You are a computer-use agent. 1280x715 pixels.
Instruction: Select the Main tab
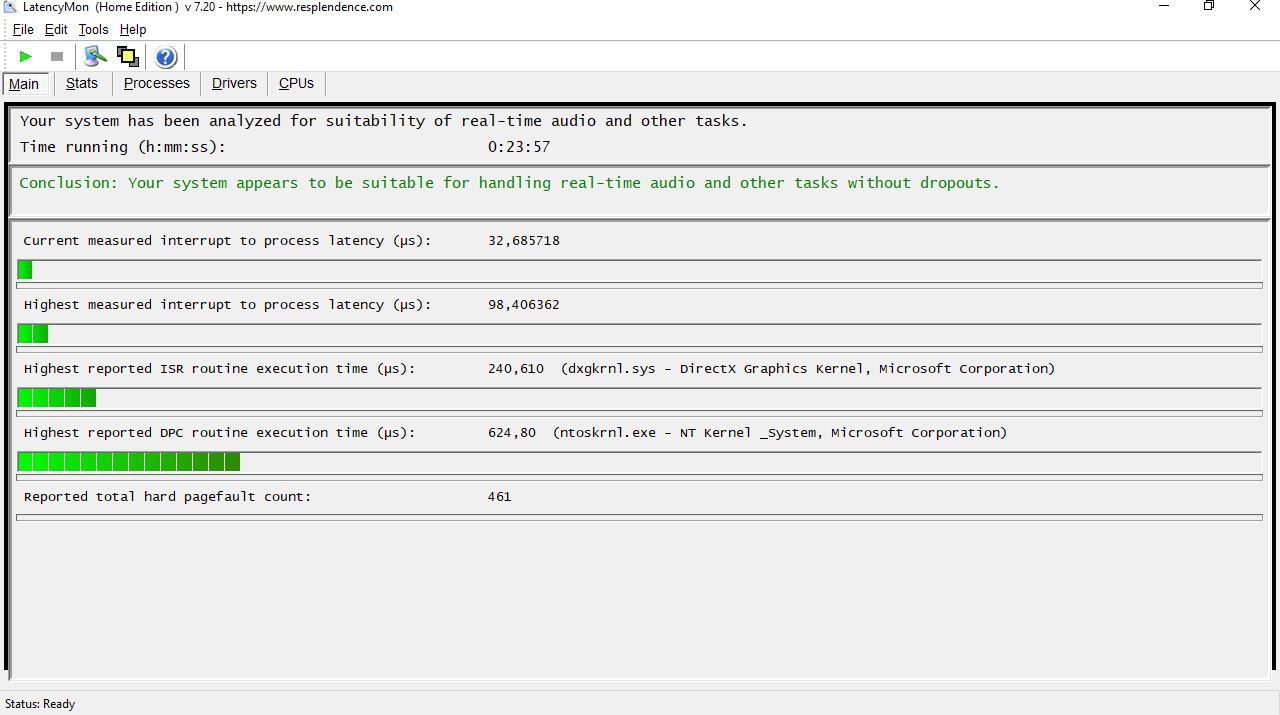(x=24, y=84)
